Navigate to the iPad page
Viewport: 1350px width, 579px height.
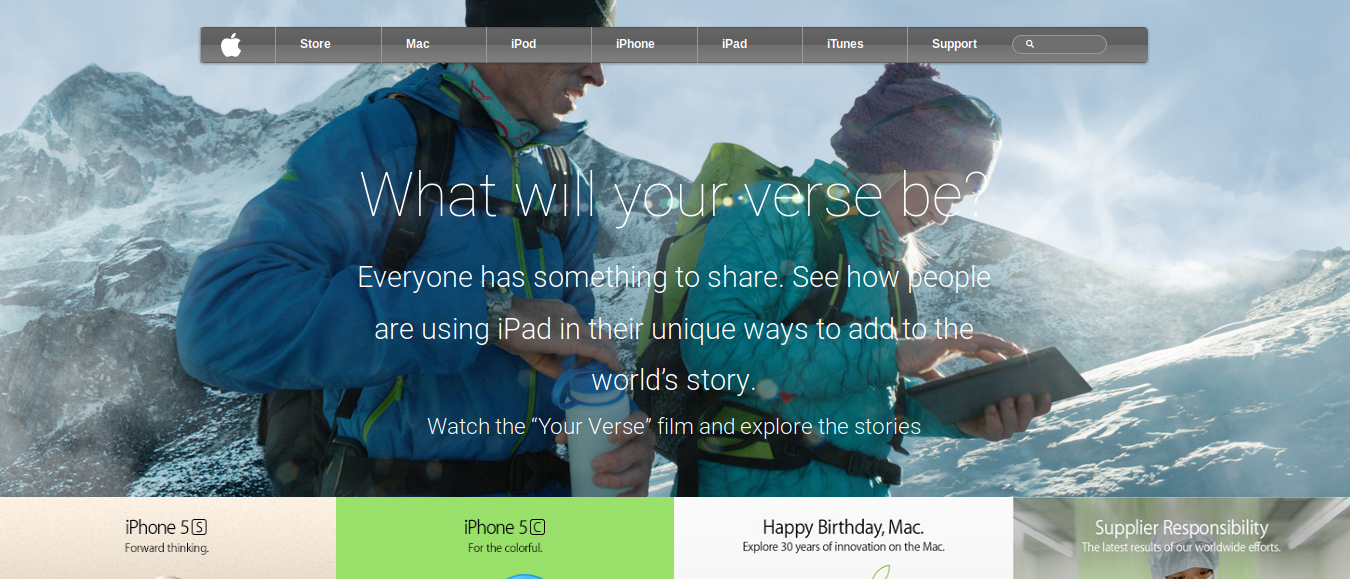point(735,44)
